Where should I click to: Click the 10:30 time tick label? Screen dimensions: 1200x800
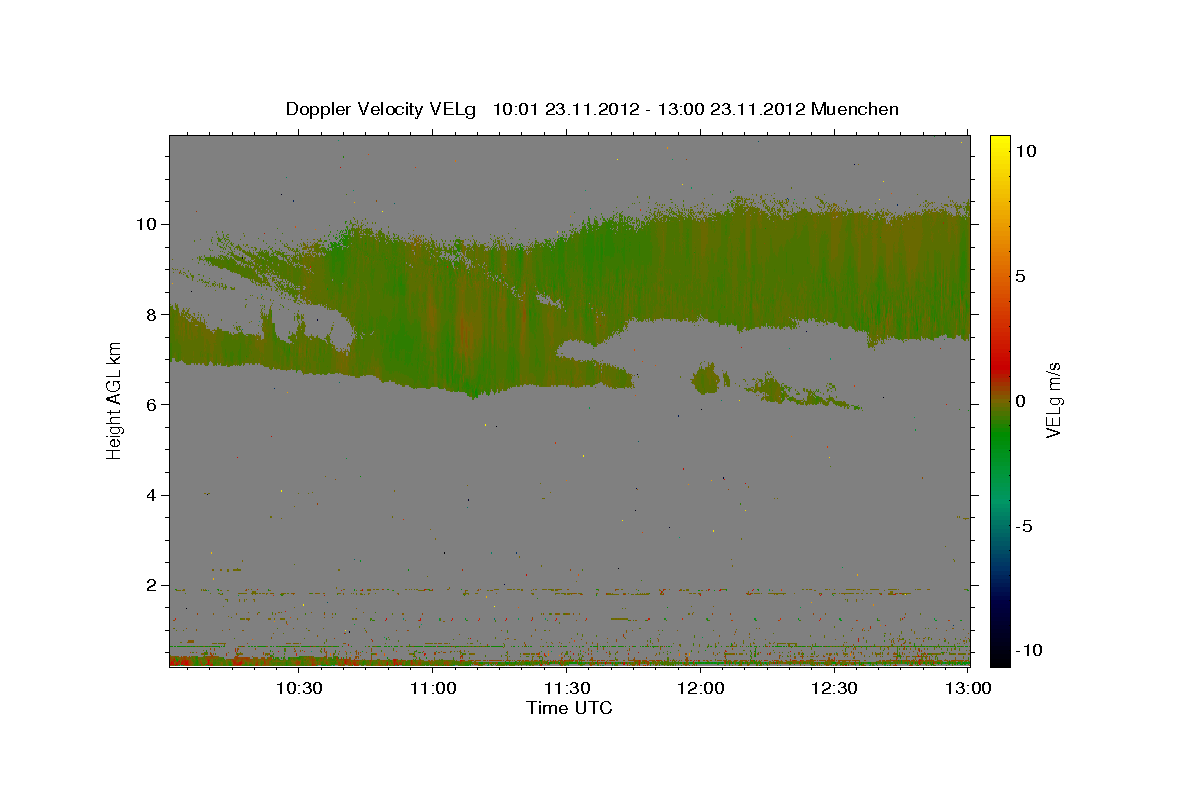pos(299,688)
